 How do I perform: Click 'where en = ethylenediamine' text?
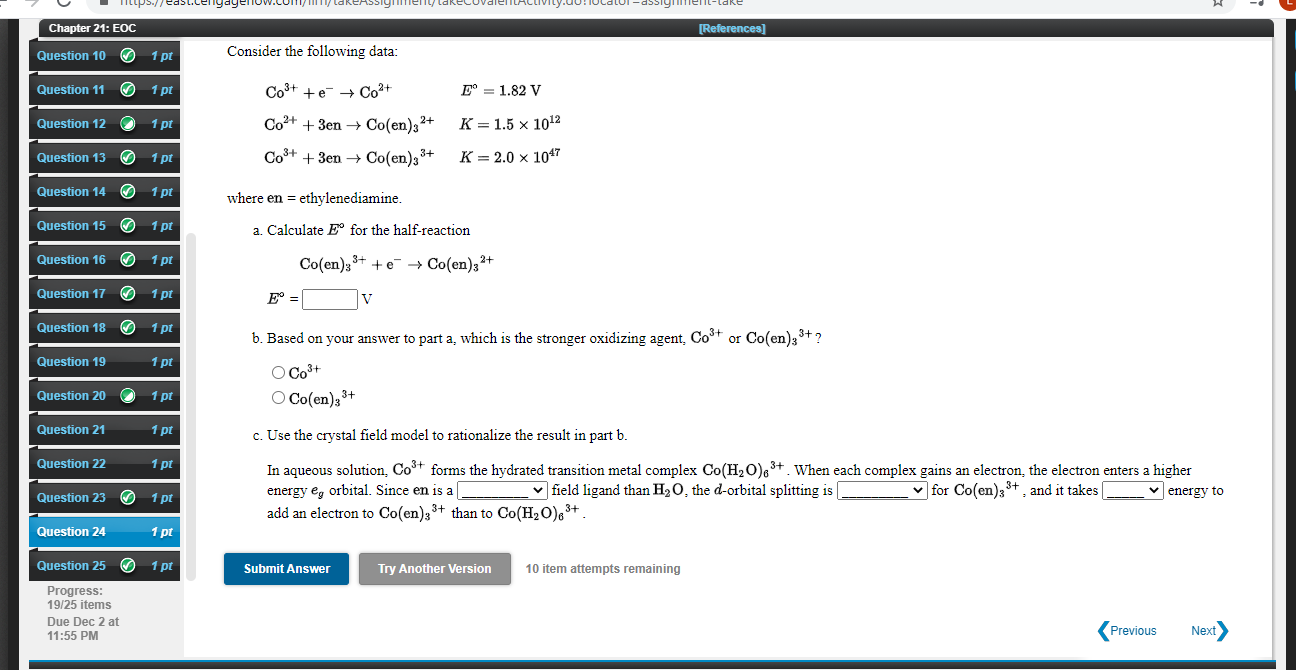point(314,198)
